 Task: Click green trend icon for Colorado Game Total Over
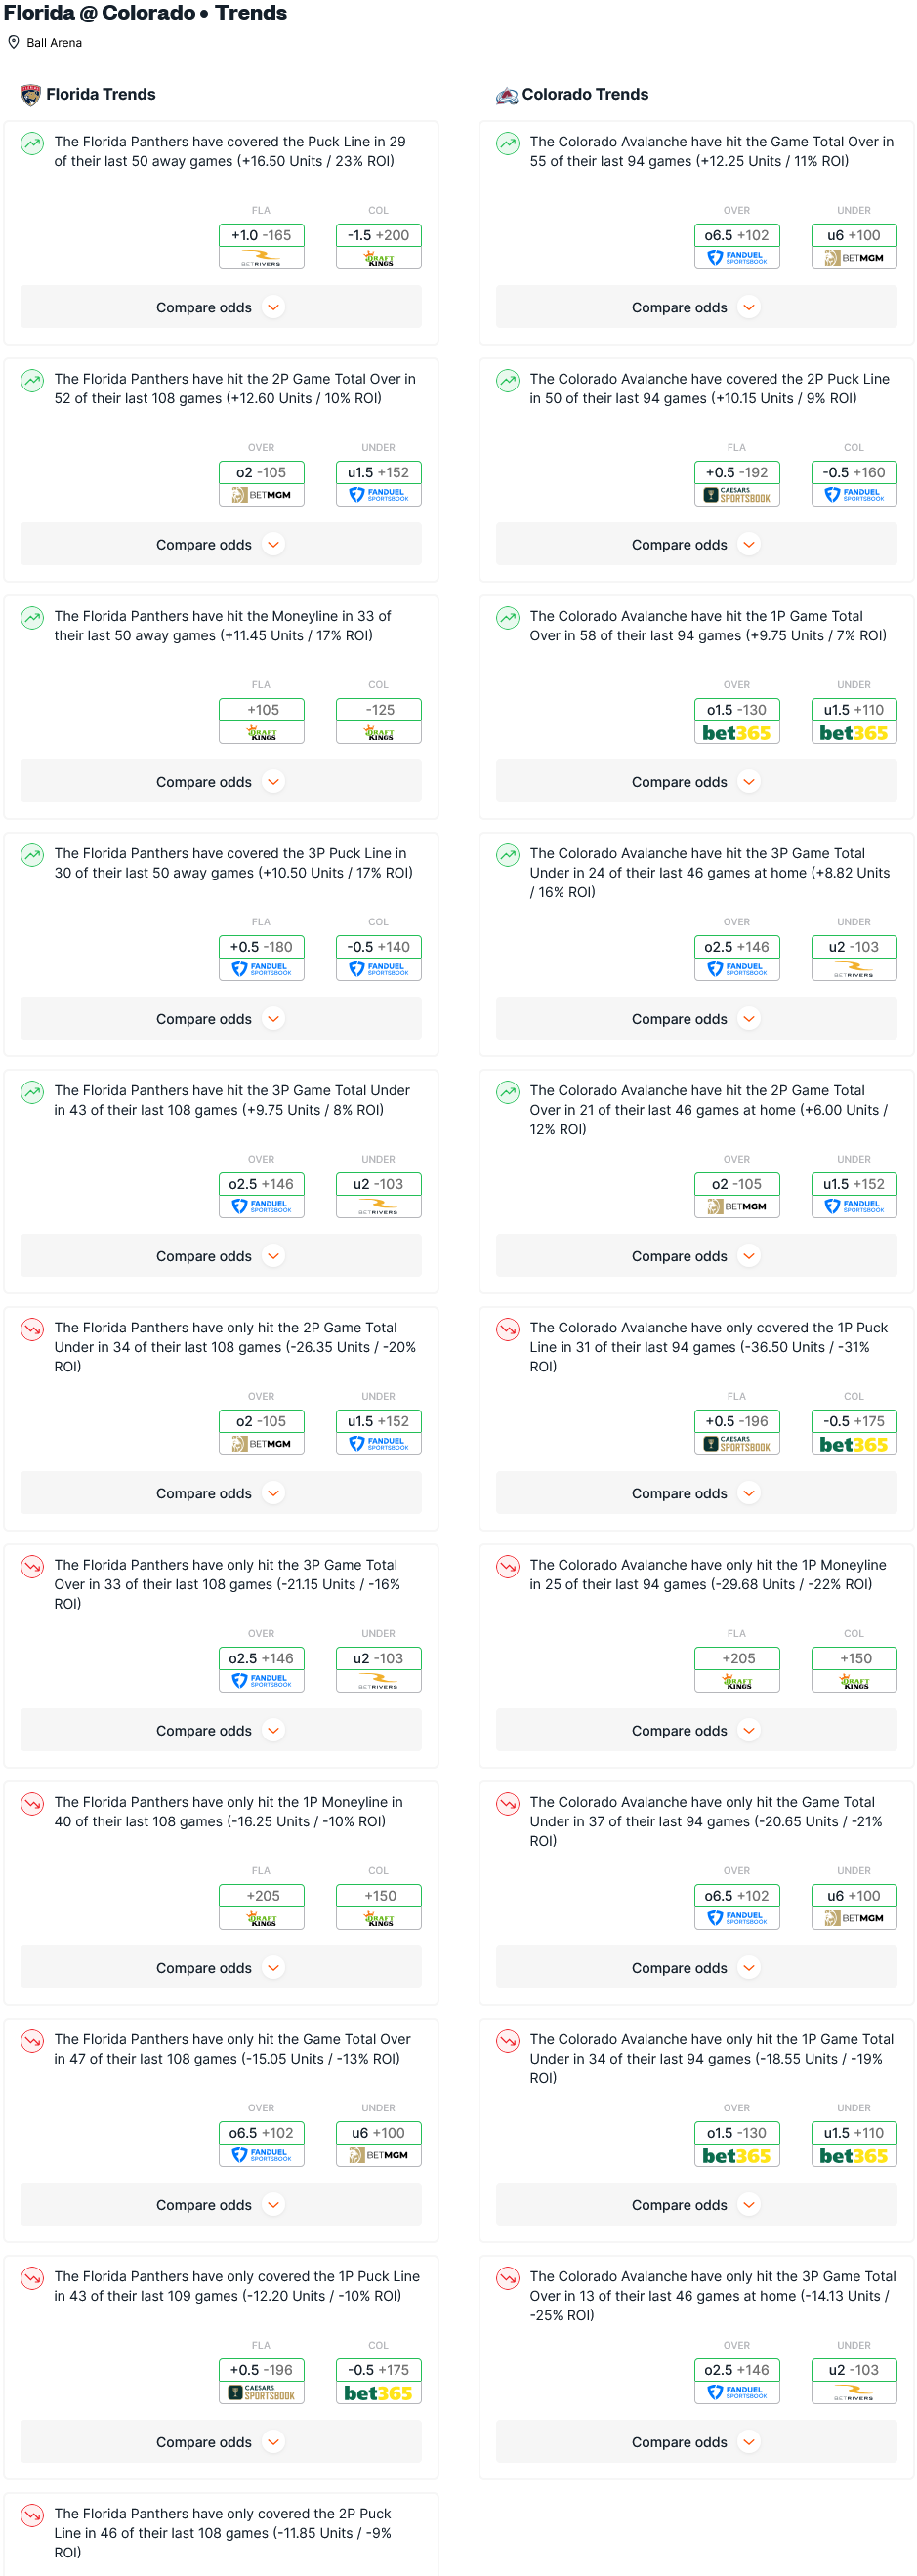[507, 143]
